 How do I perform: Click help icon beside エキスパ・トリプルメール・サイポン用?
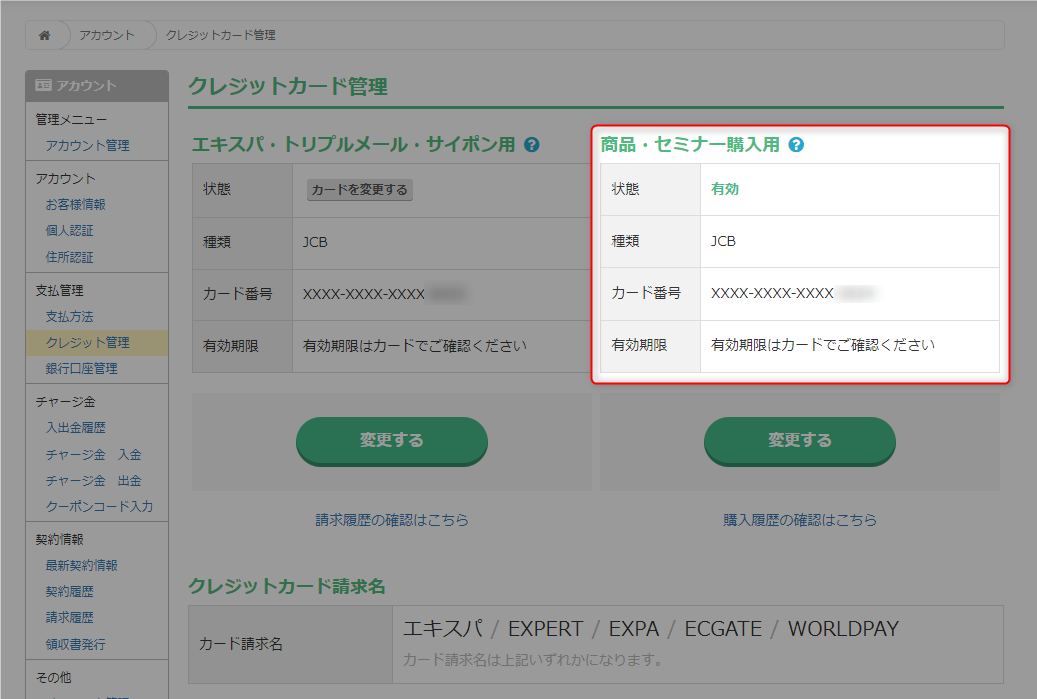[x=532, y=145]
